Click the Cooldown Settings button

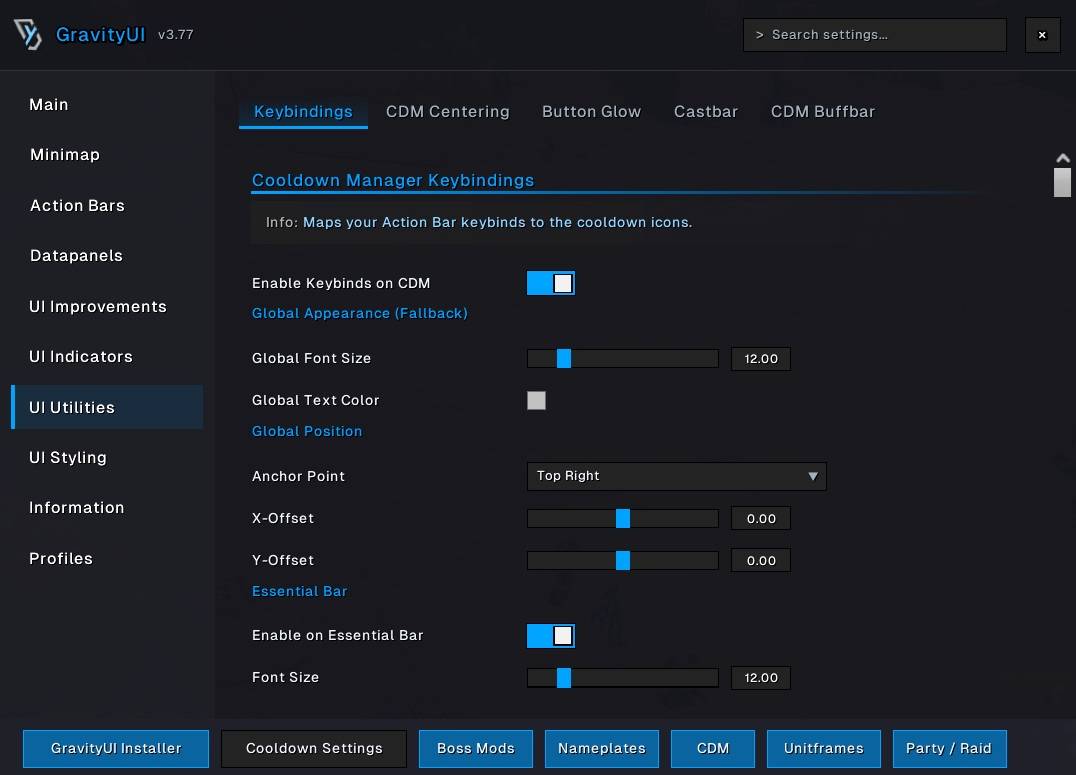pyautogui.click(x=314, y=748)
